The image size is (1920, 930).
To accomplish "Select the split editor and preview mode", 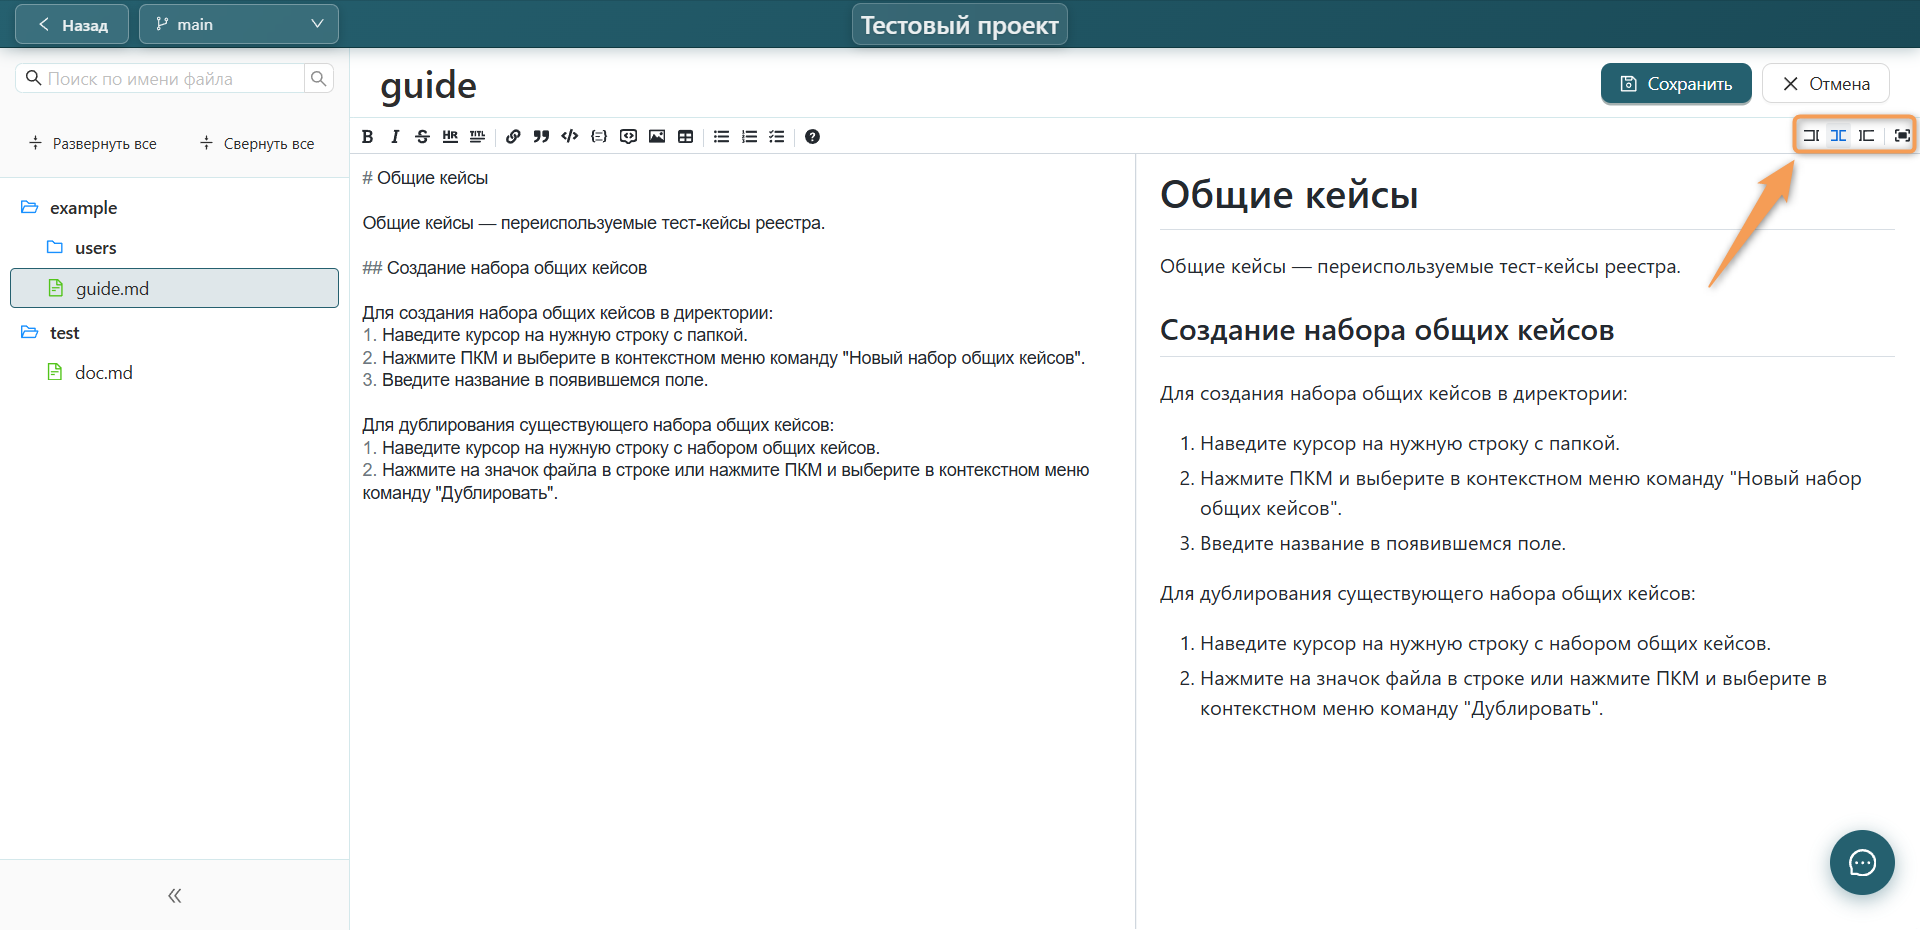I will point(1838,135).
